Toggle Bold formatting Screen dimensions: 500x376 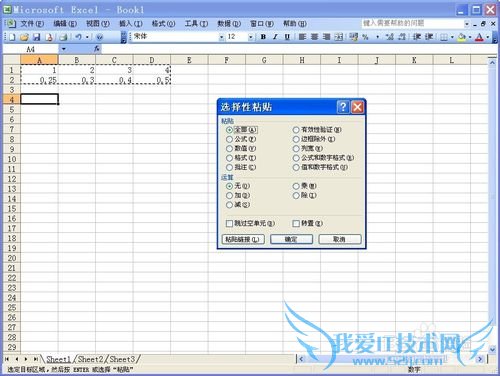263,37
